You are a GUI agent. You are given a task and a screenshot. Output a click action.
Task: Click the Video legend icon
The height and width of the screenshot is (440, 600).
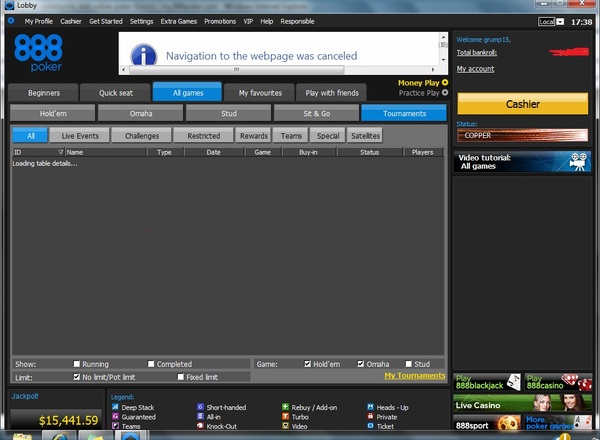285,425
